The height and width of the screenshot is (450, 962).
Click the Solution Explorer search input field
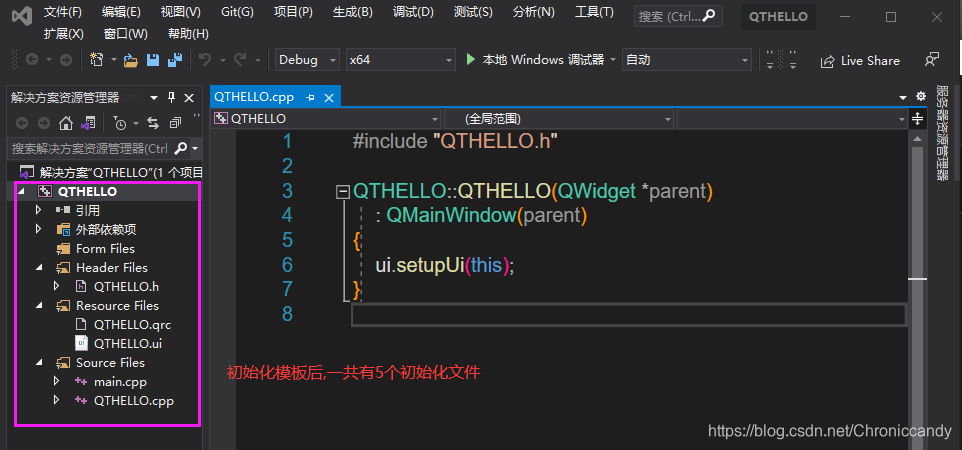(90, 149)
